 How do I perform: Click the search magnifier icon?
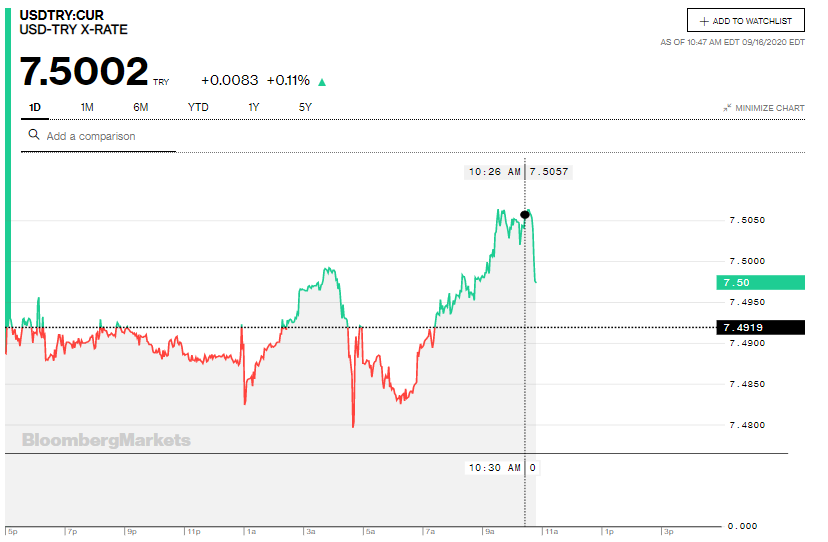pos(33,135)
